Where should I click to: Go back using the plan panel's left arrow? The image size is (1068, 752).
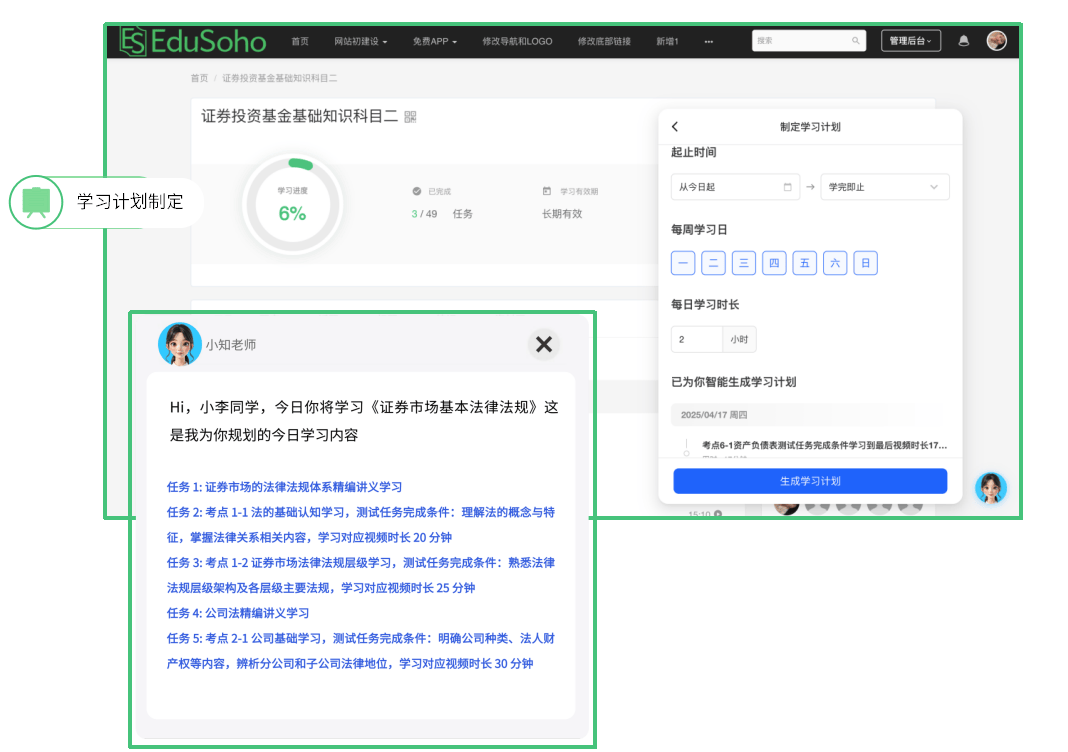click(x=675, y=127)
